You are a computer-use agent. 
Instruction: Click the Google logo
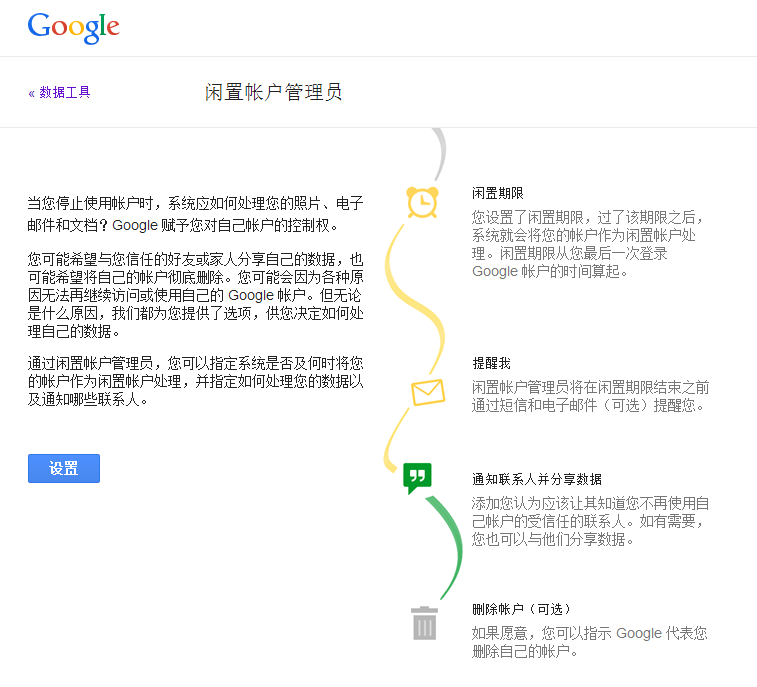pyautogui.click(x=73, y=27)
